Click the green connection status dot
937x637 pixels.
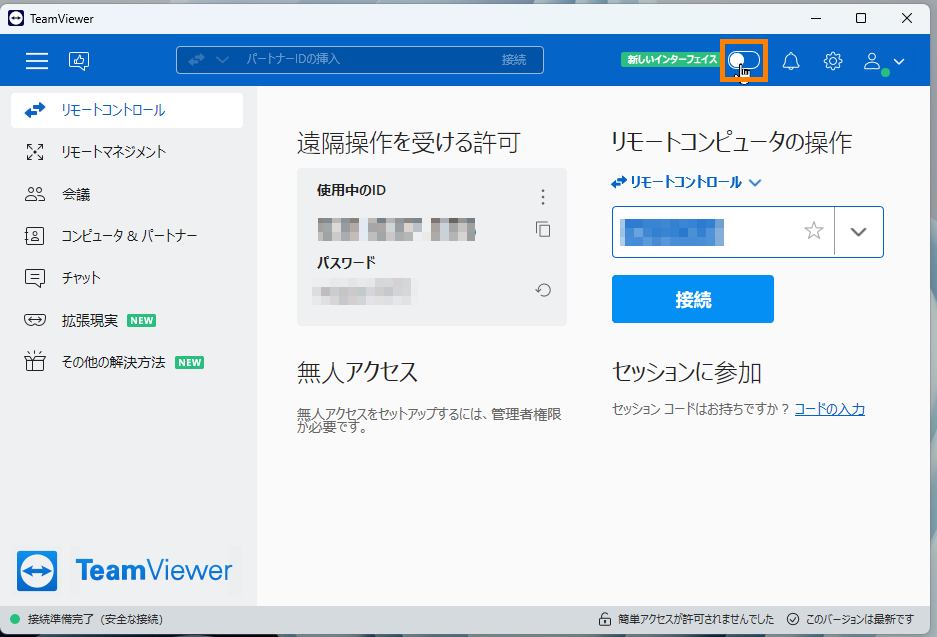[x=15, y=619]
